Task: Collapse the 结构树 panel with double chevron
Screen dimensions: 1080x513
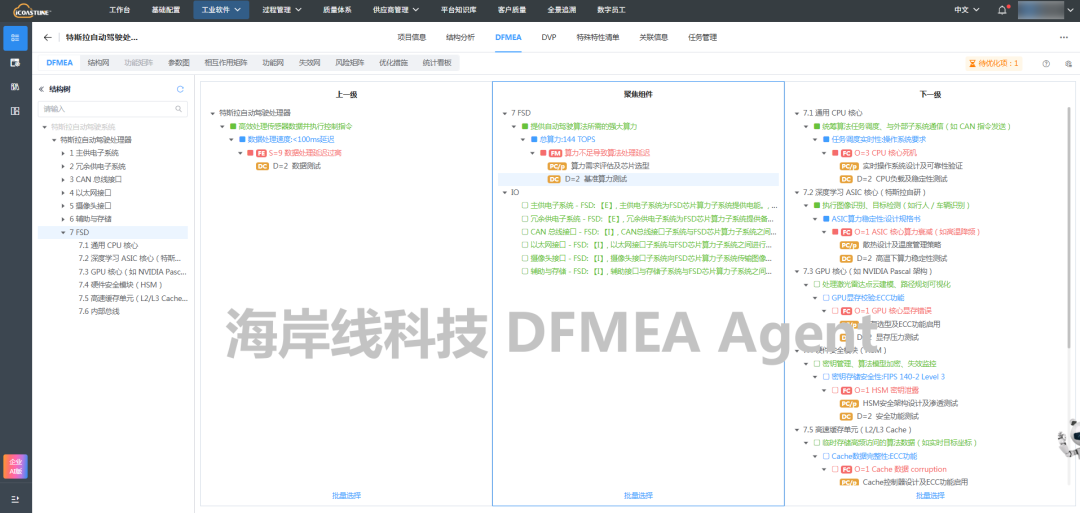Action: [42, 89]
